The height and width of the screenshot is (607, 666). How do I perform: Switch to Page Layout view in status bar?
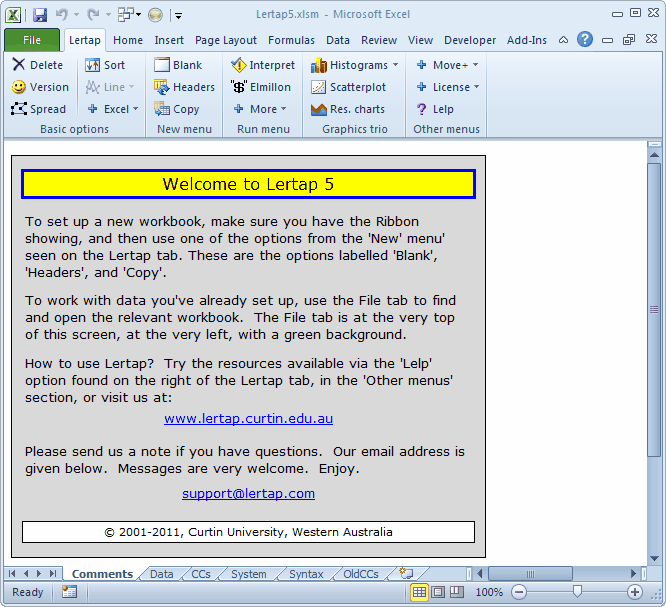pyautogui.click(x=439, y=592)
